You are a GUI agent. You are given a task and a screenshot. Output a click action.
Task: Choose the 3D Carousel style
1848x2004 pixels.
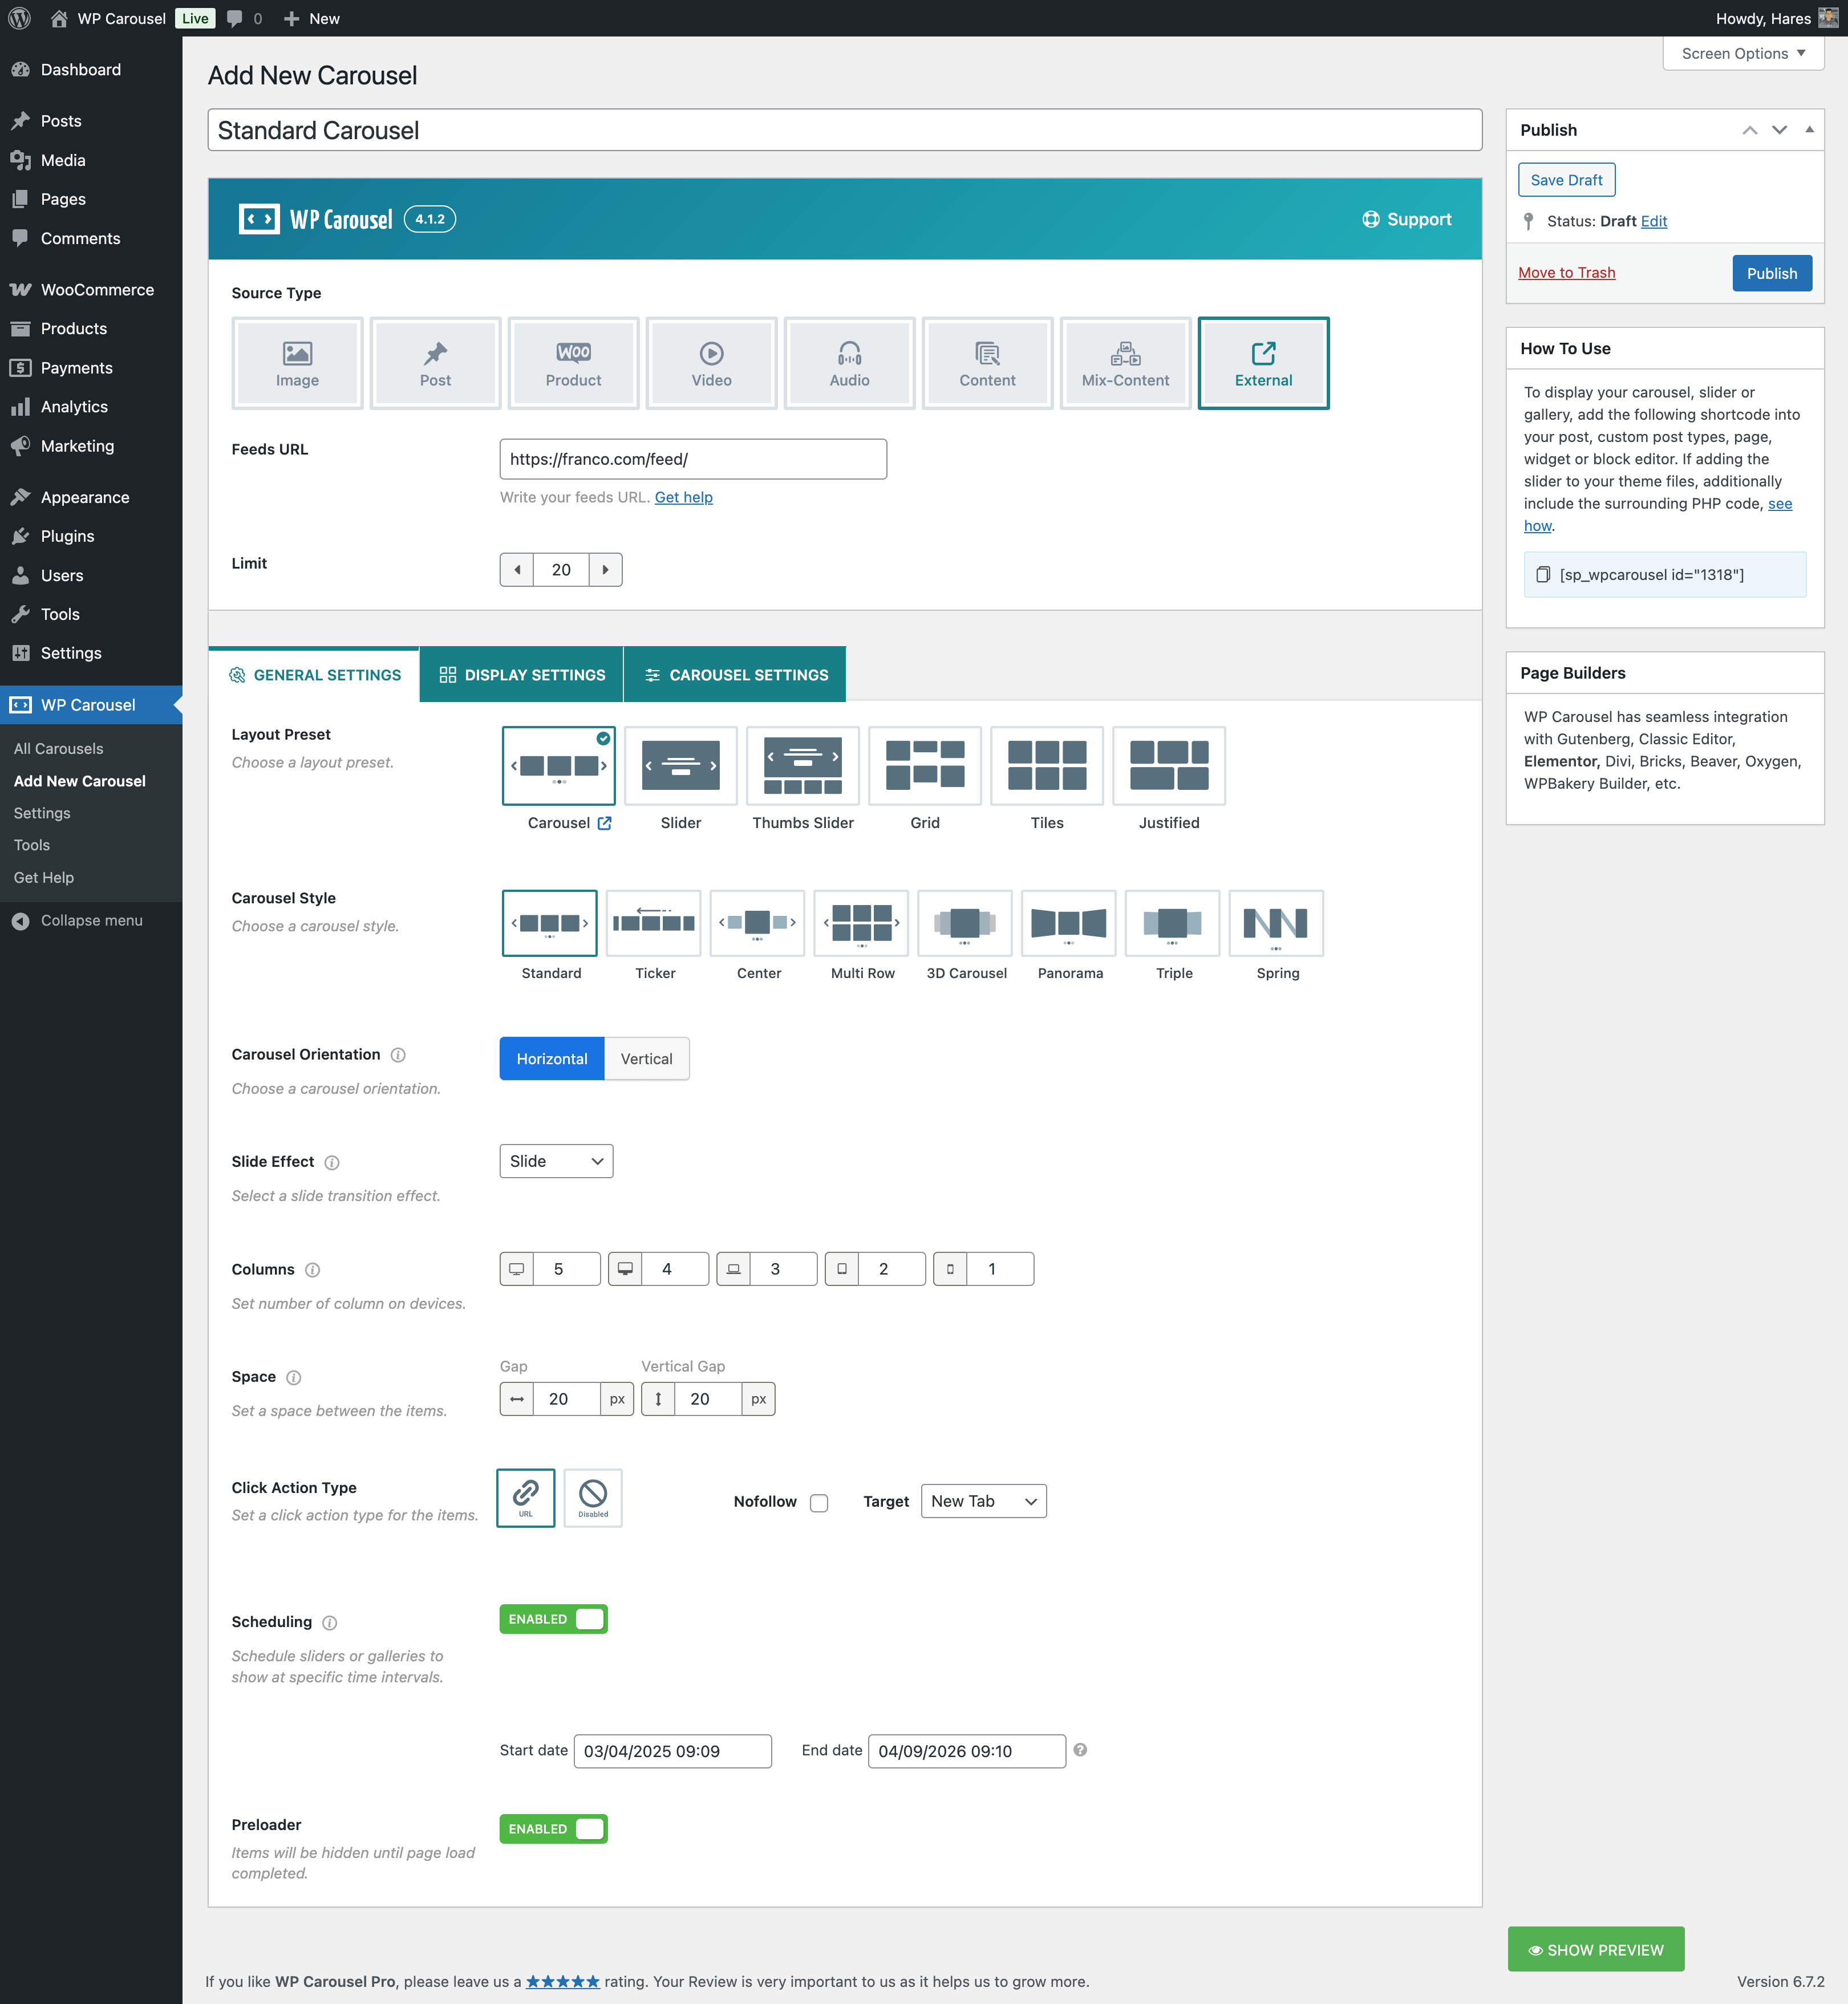tap(965, 923)
